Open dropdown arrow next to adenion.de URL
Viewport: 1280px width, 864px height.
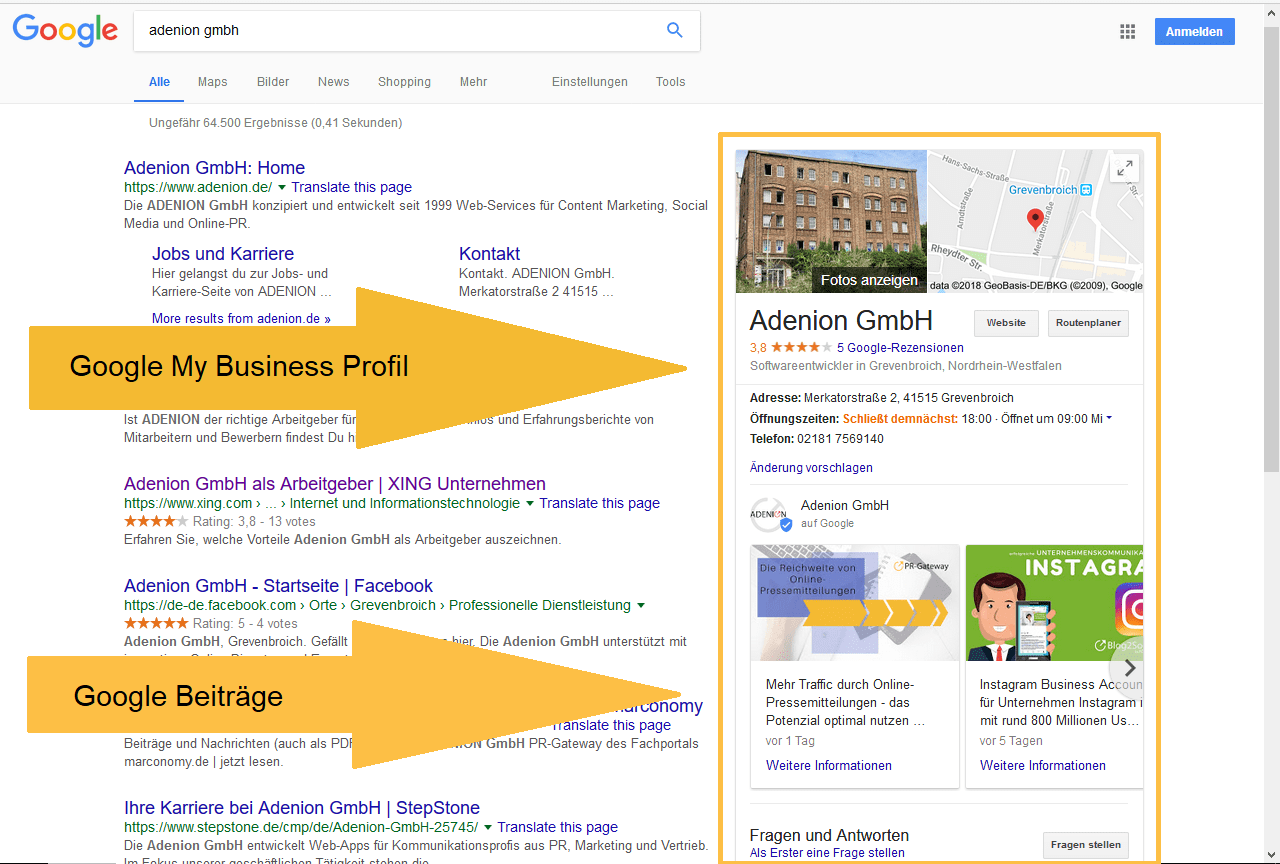pos(282,188)
